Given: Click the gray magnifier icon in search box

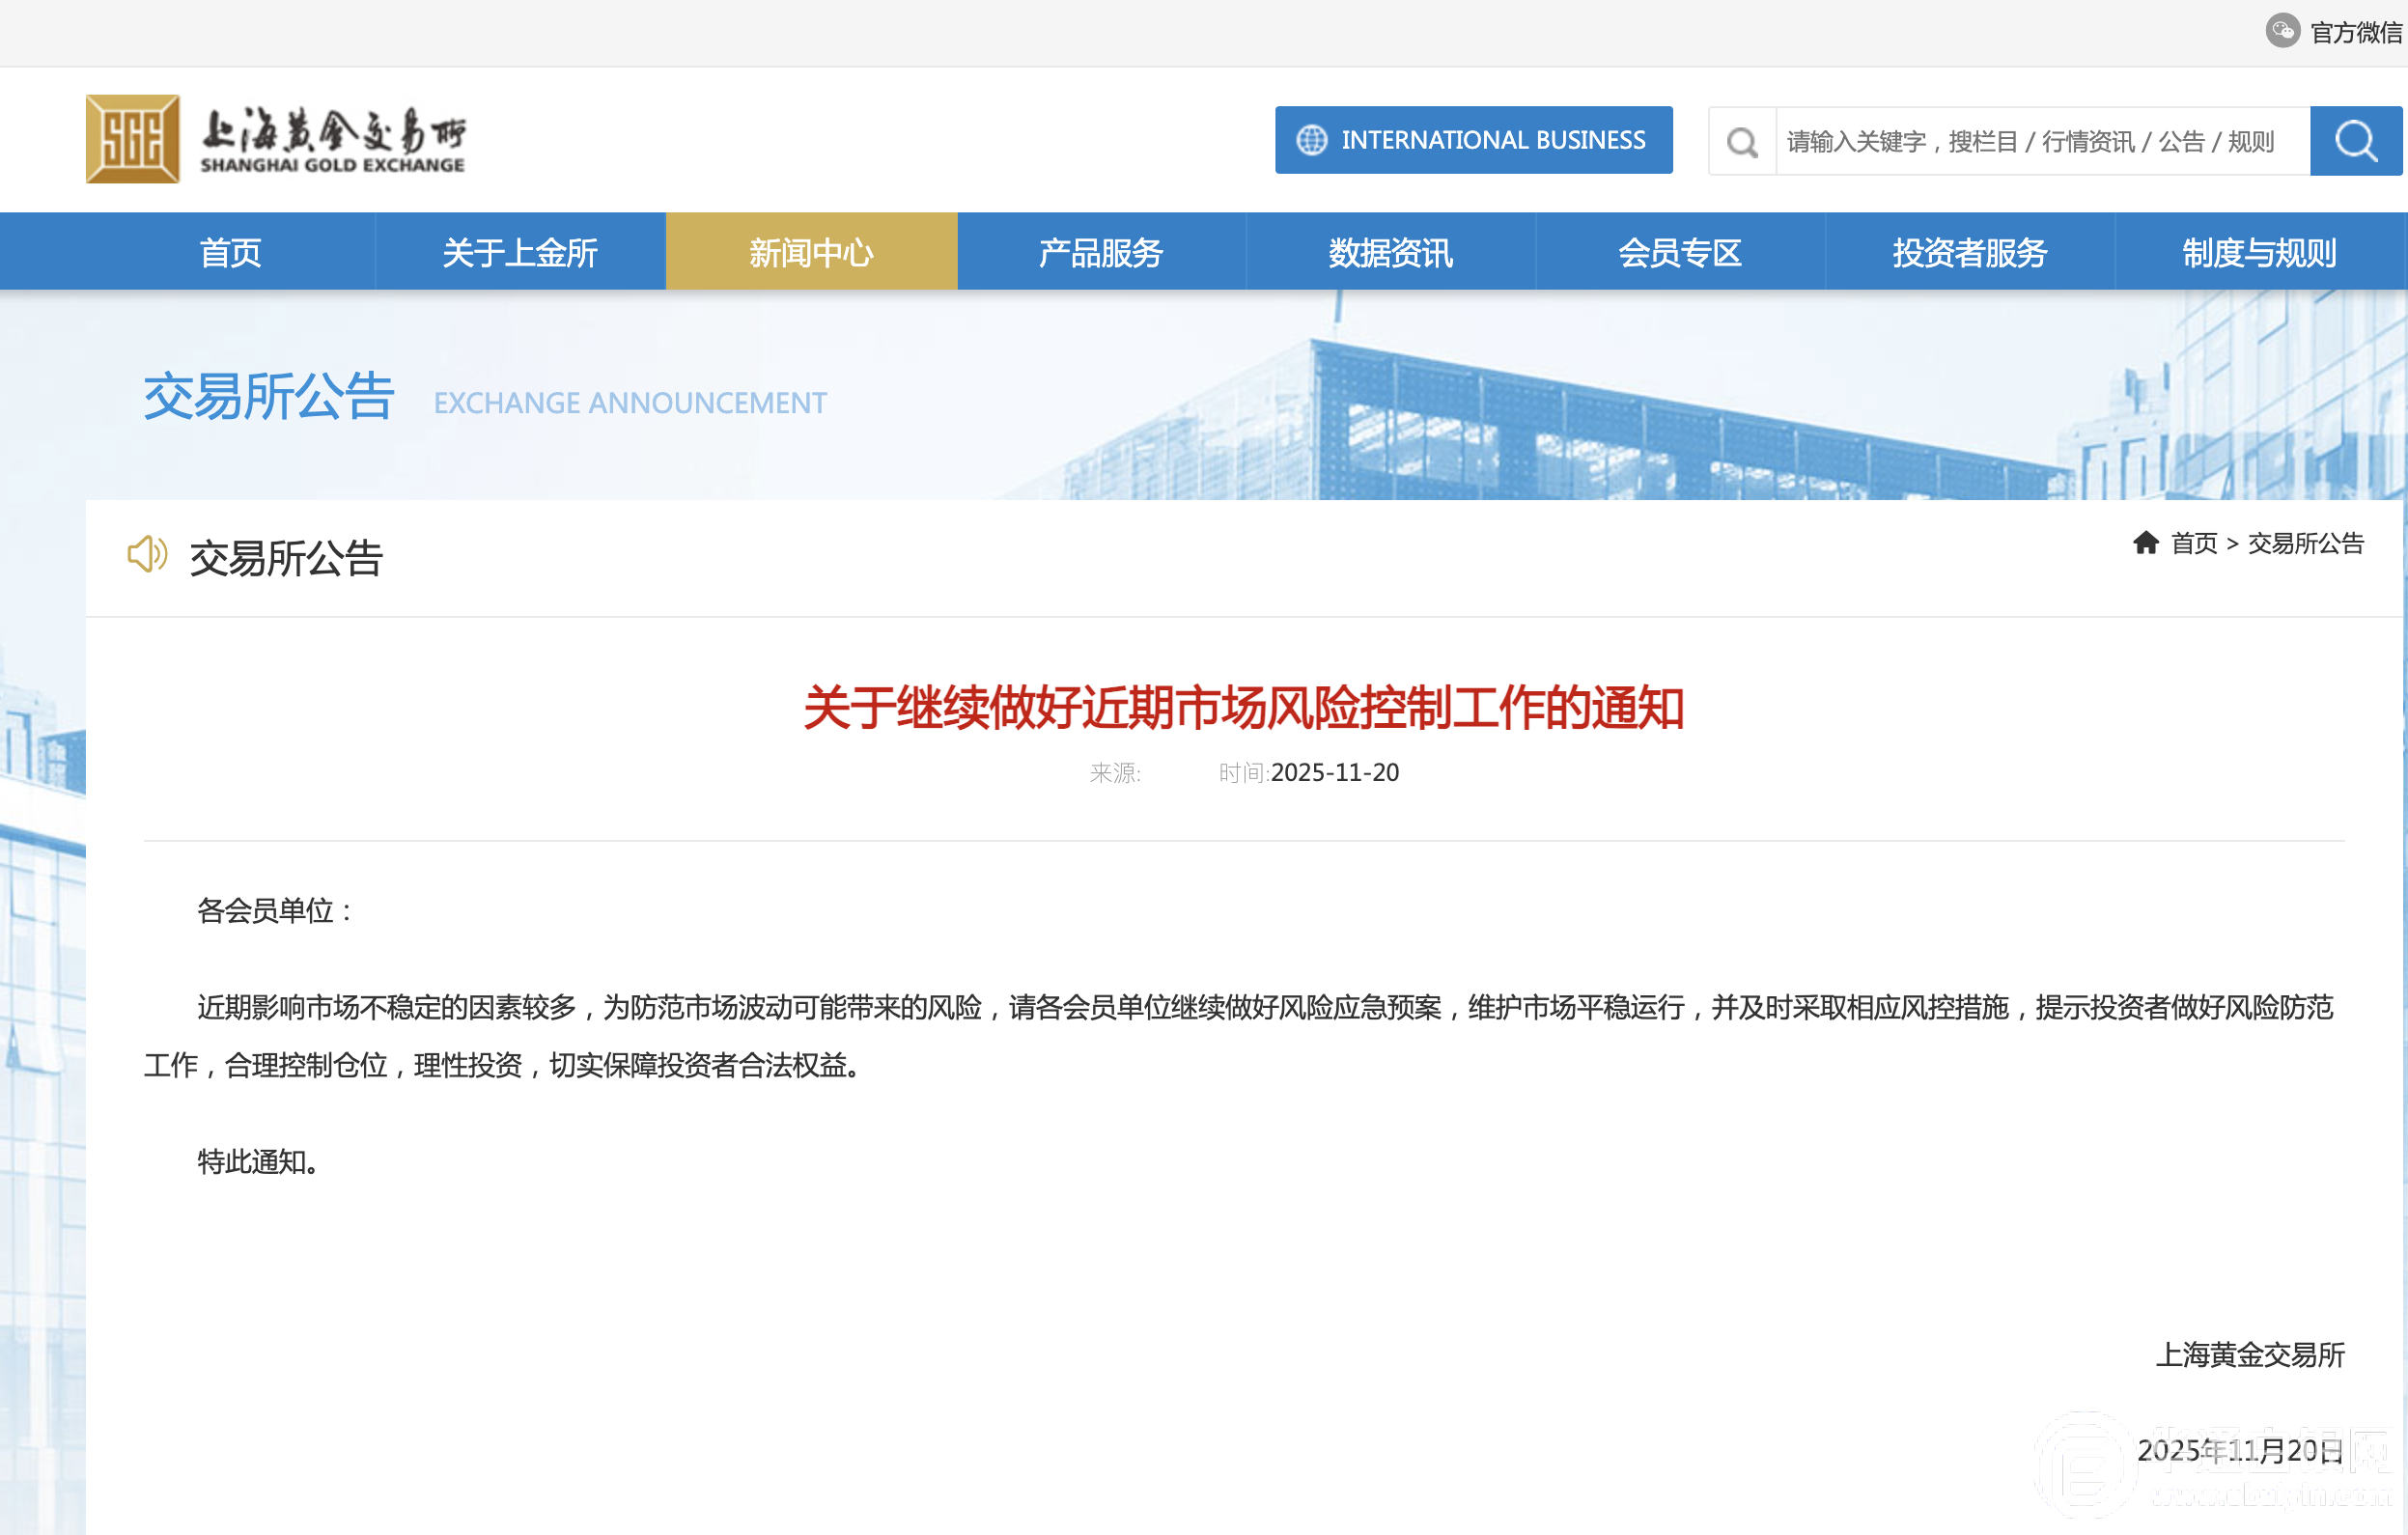Looking at the screenshot, I should pyautogui.click(x=1742, y=142).
